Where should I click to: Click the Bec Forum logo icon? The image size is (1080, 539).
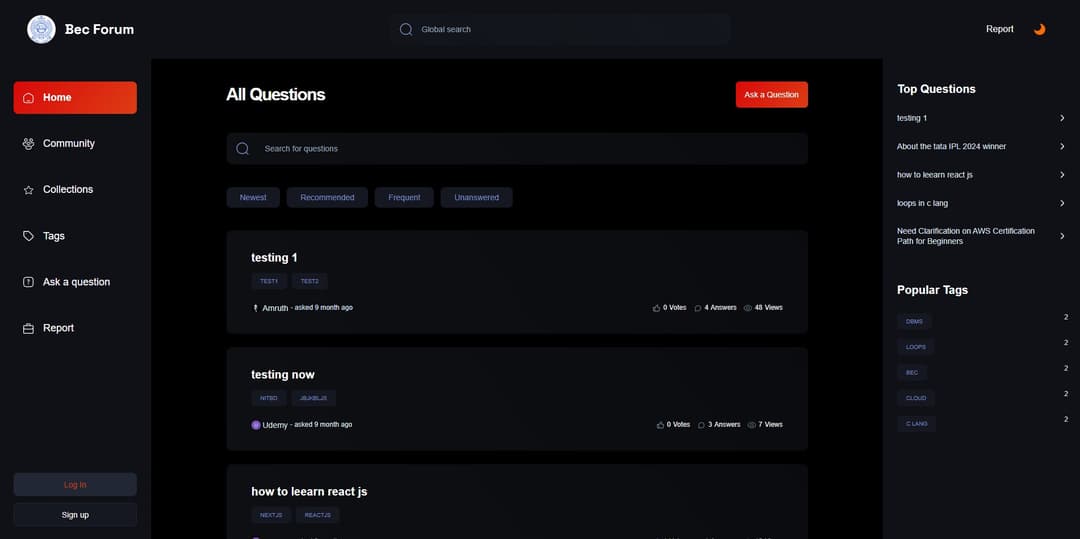pyautogui.click(x=42, y=29)
